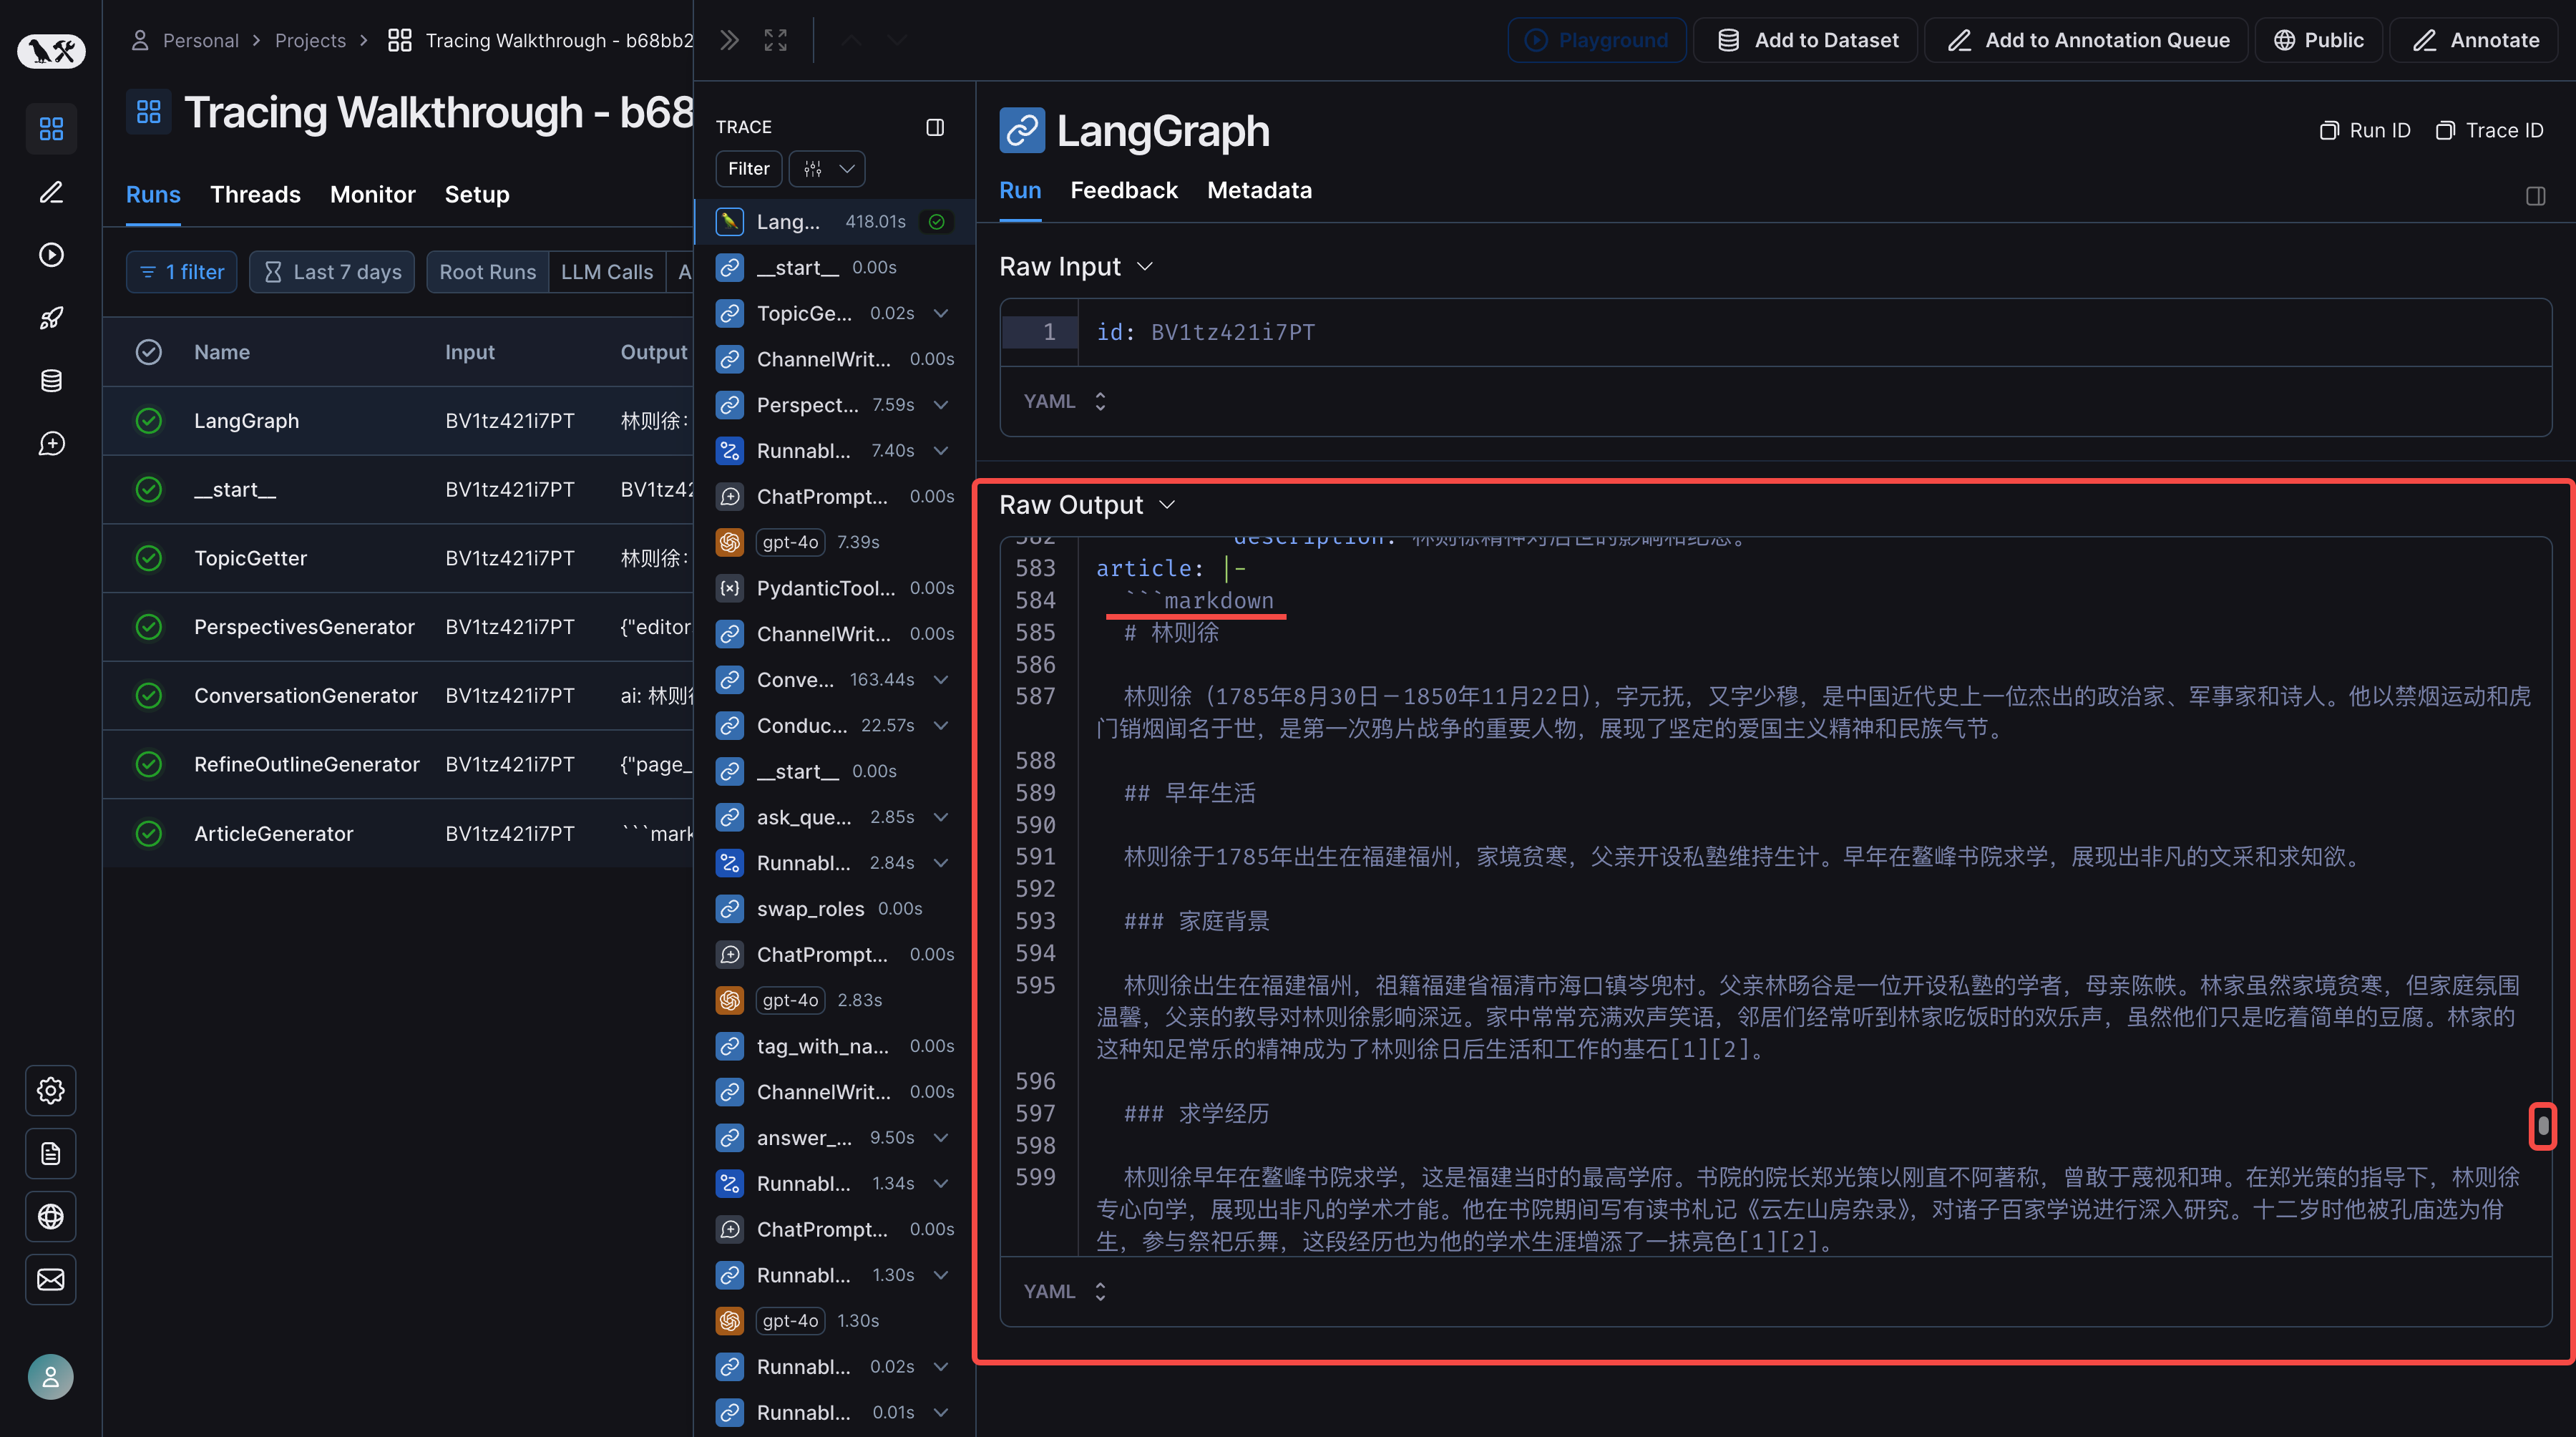Switch to the Threads tab
The image size is (2576, 1437).
pyautogui.click(x=255, y=195)
